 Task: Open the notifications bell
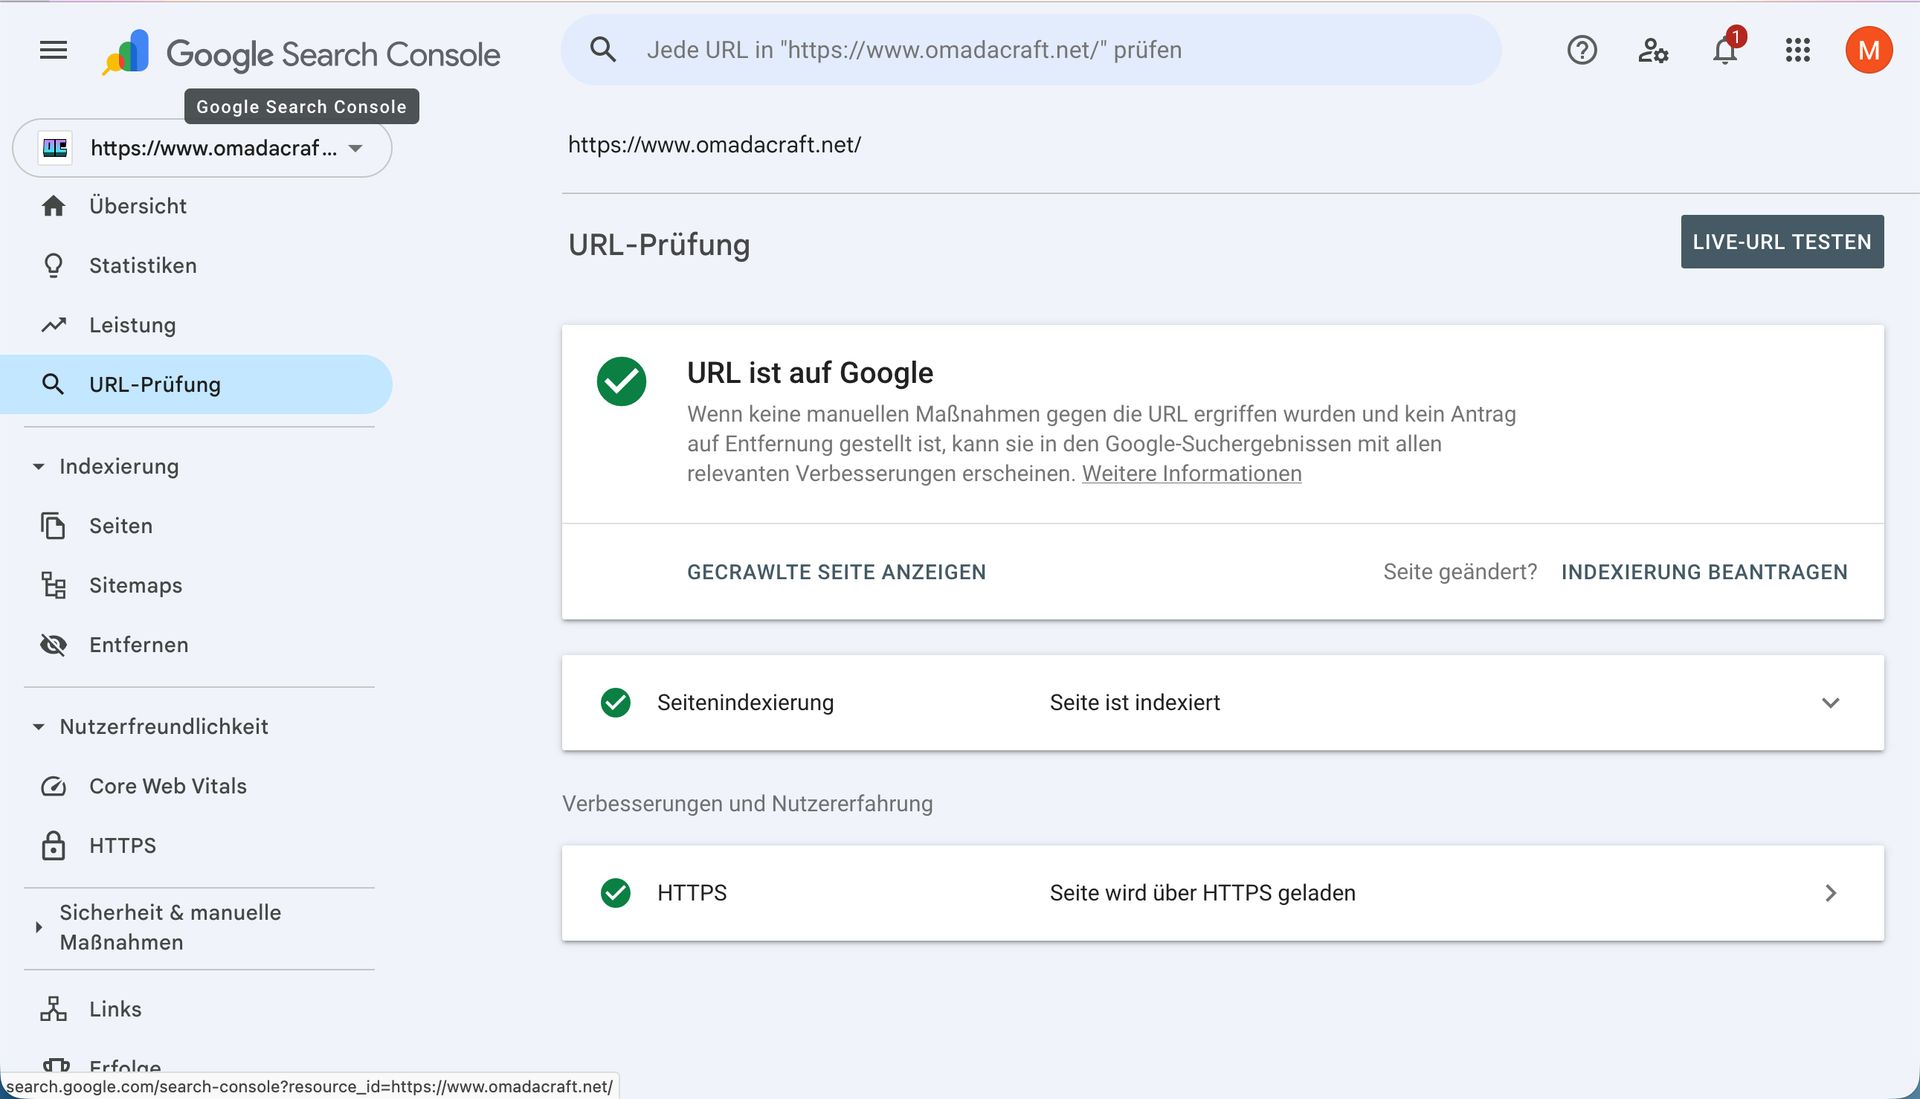(x=1725, y=50)
